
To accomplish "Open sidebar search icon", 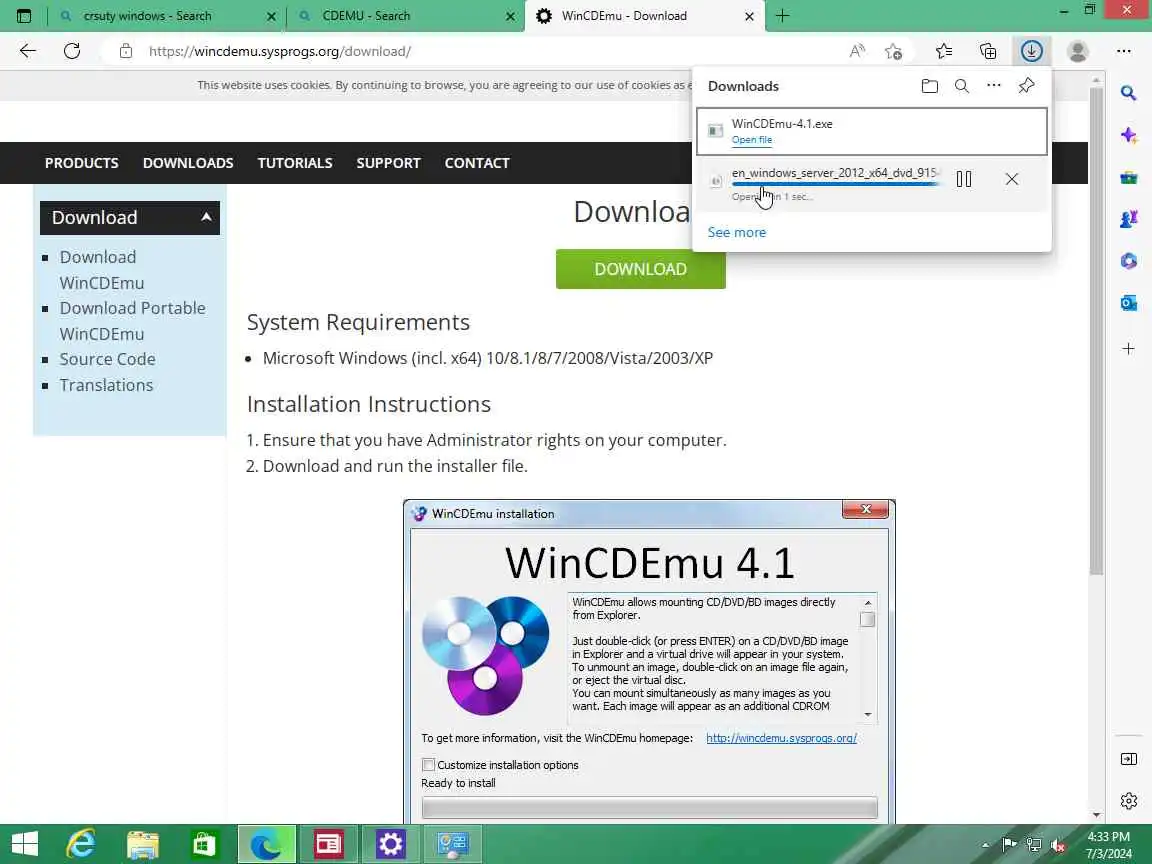I will coord(1128,93).
